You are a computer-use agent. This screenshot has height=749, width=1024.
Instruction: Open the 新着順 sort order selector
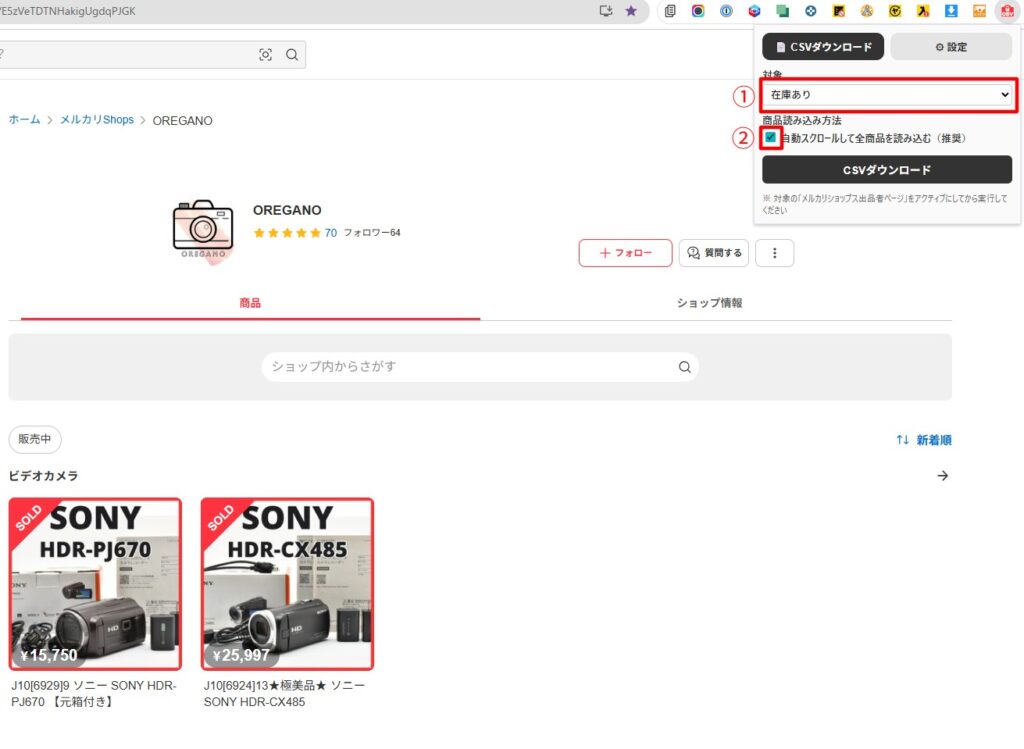(x=923, y=440)
